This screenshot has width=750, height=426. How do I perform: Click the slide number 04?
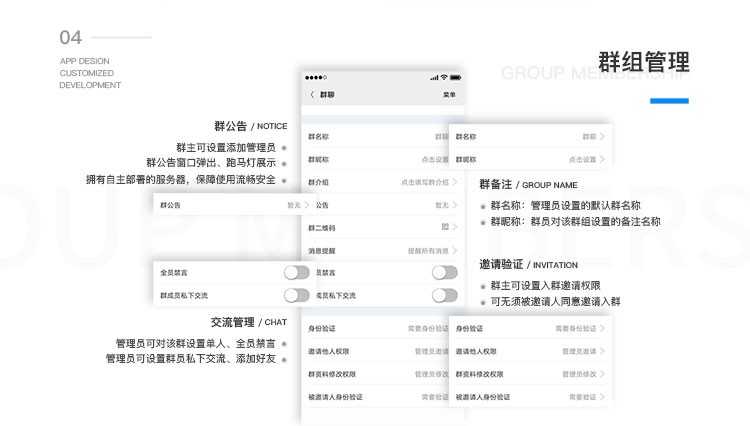click(x=70, y=37)
